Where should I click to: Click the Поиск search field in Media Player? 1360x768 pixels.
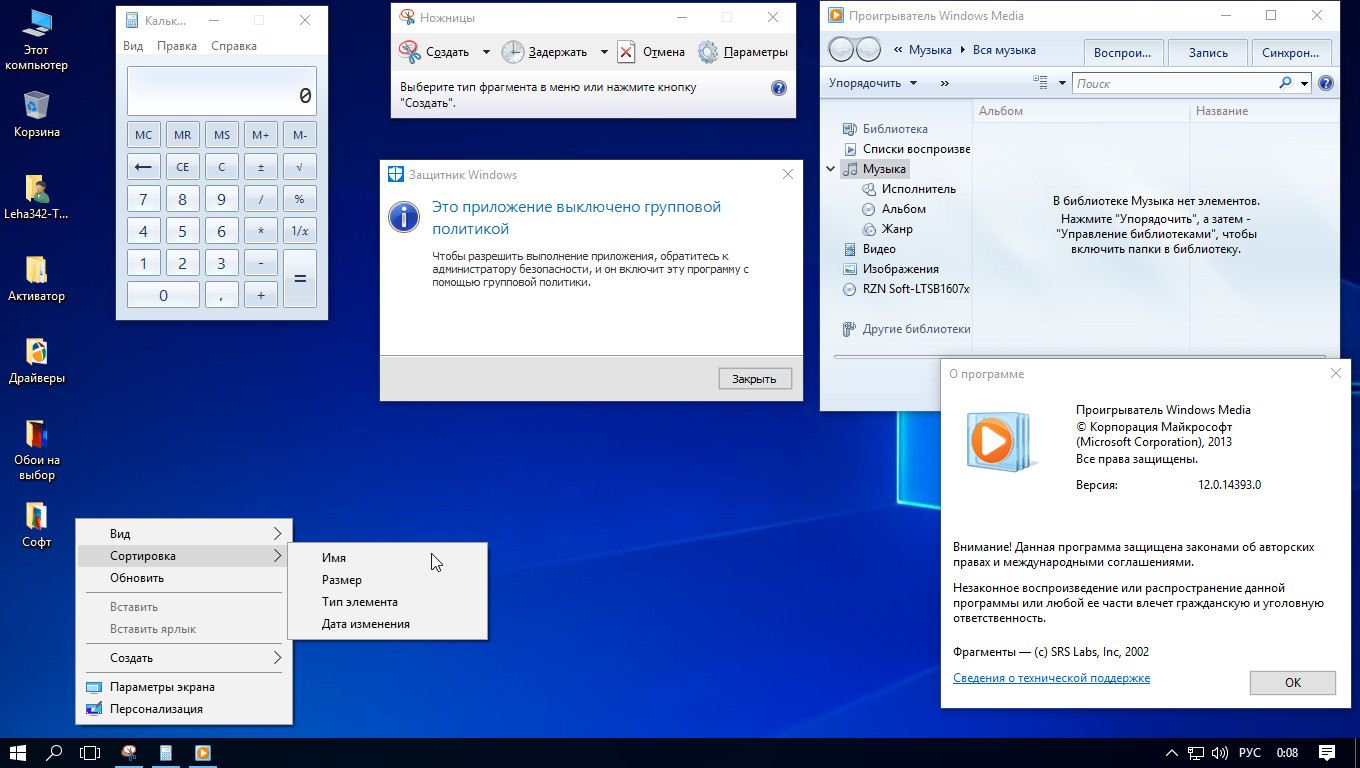(x=1174, y=83)
